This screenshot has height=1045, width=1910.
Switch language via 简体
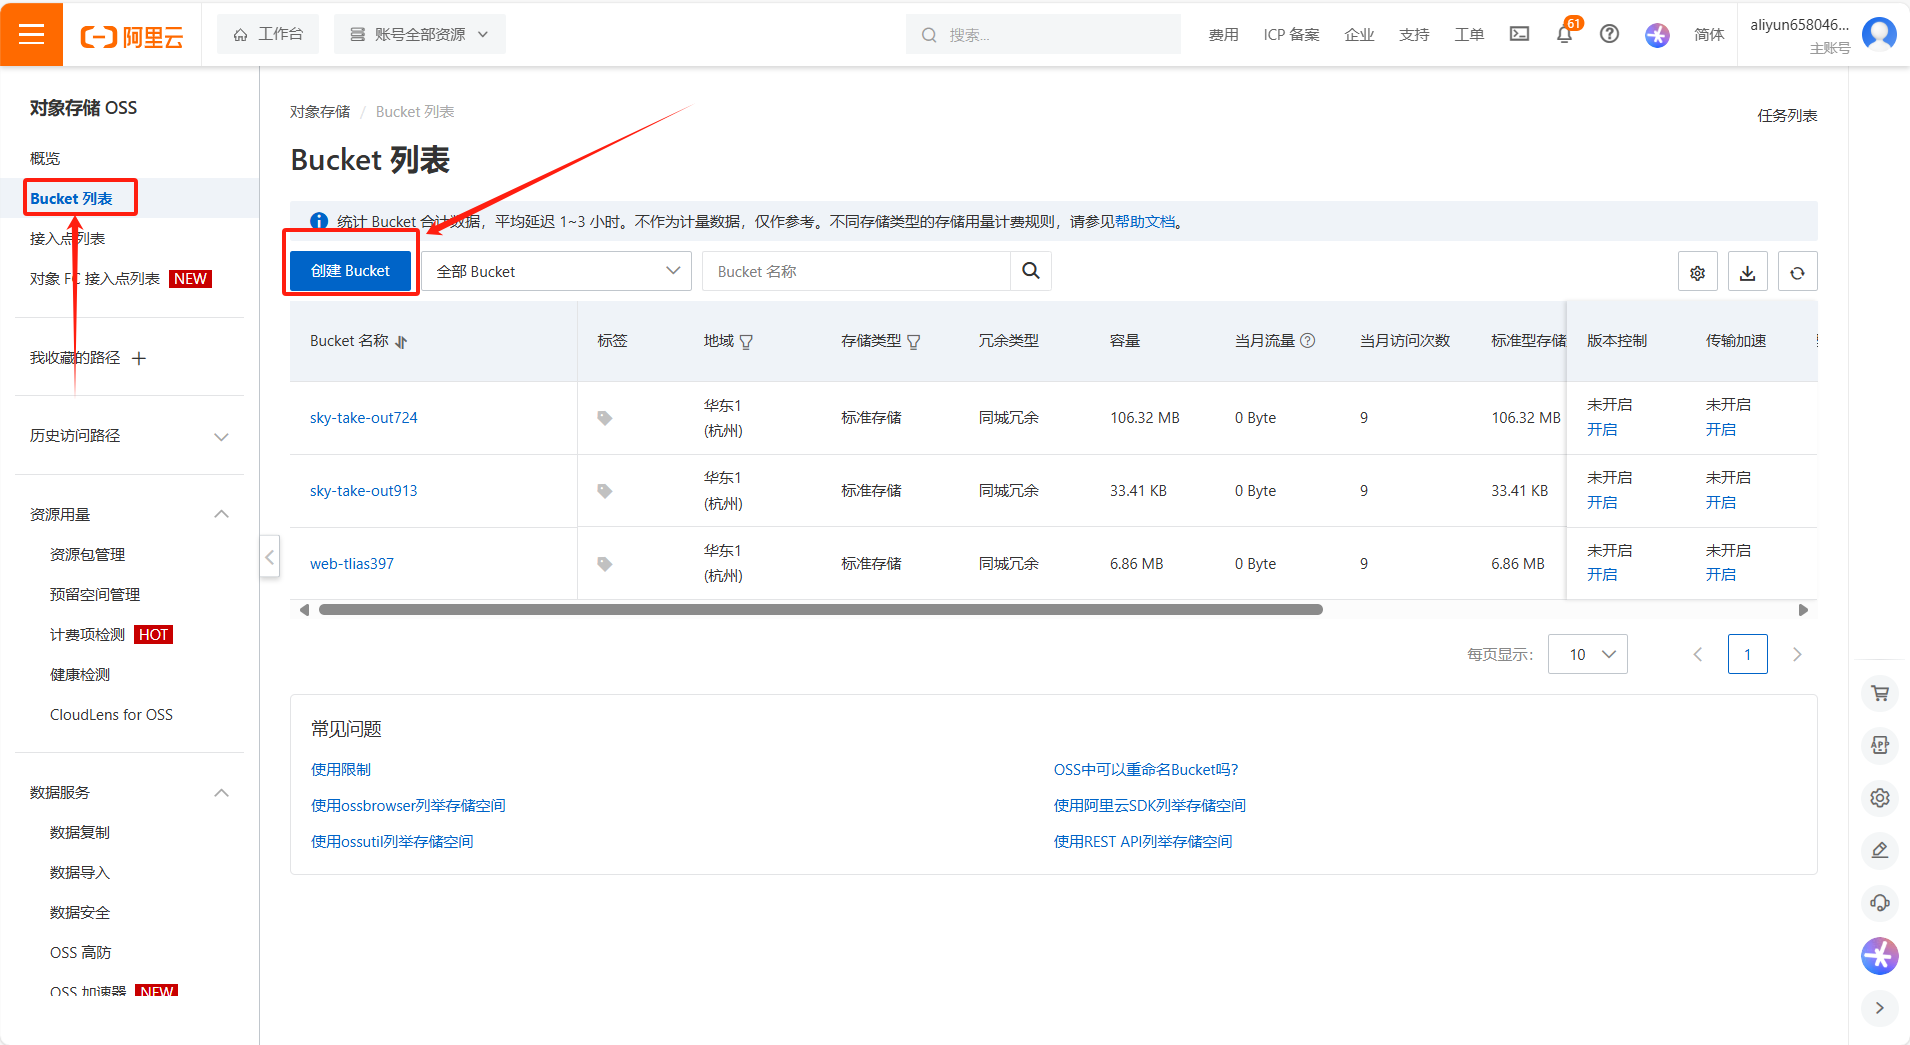1709,34
